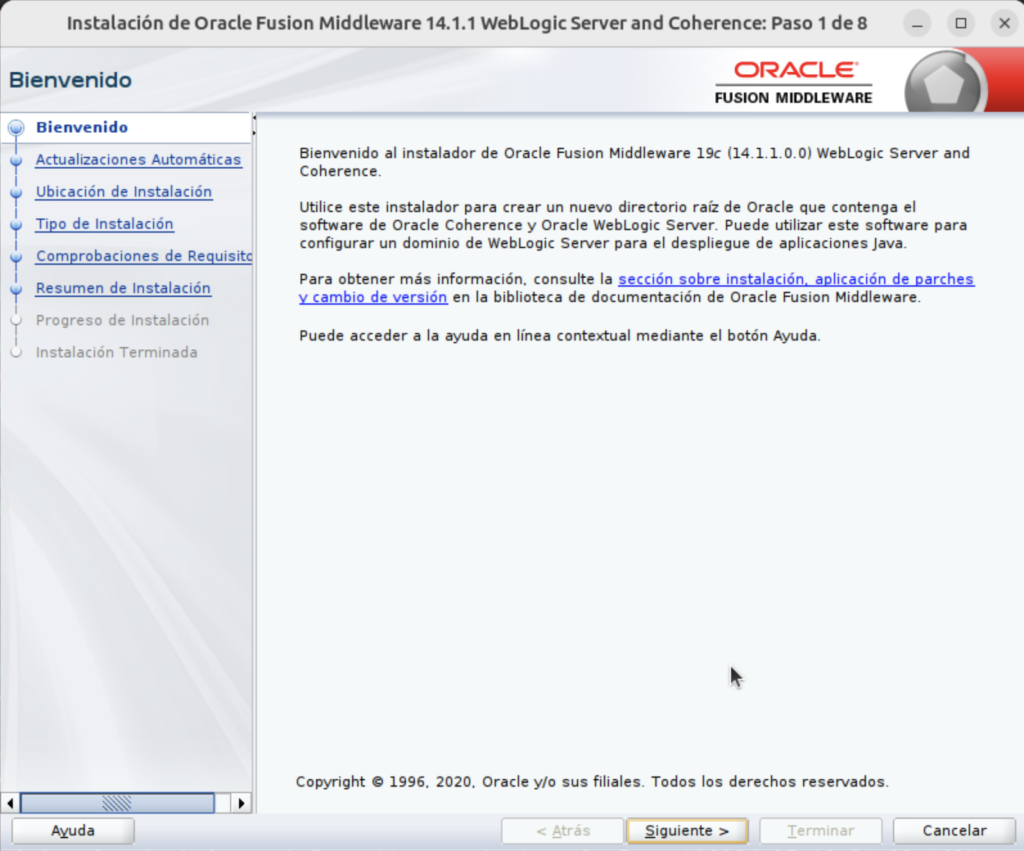Screen dimensions: 1024x851
Task: Click the step icon for Instalación Terminada
Action: pyautogui.click(x=16, y=352)
